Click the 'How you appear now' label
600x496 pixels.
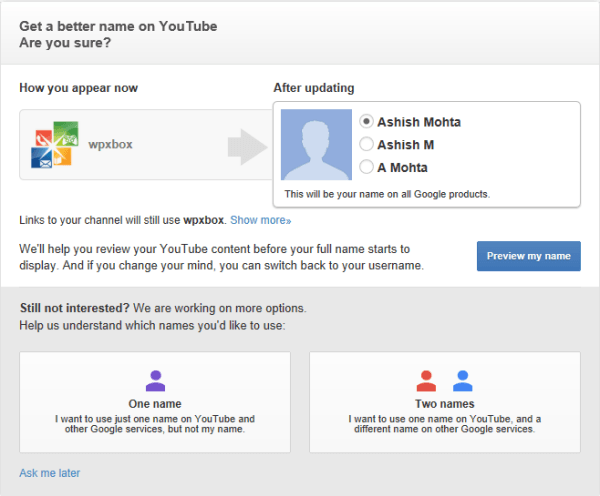pos(78,88)
